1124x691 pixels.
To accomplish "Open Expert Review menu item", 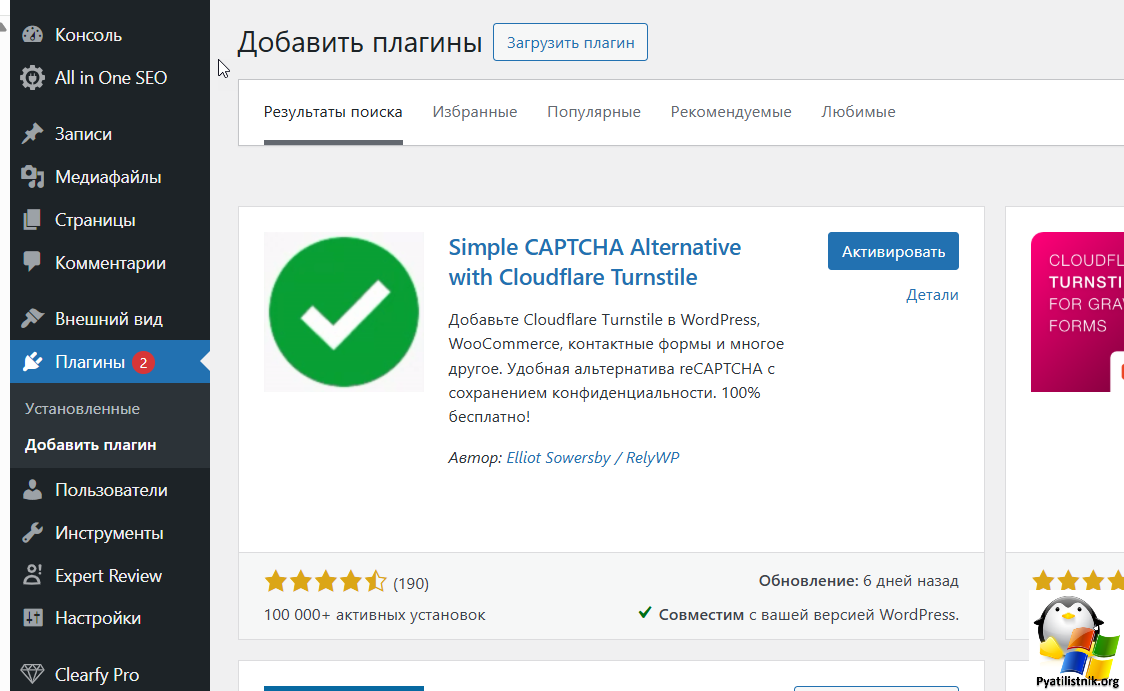I will pyautogui.click(x=110, y=575).
